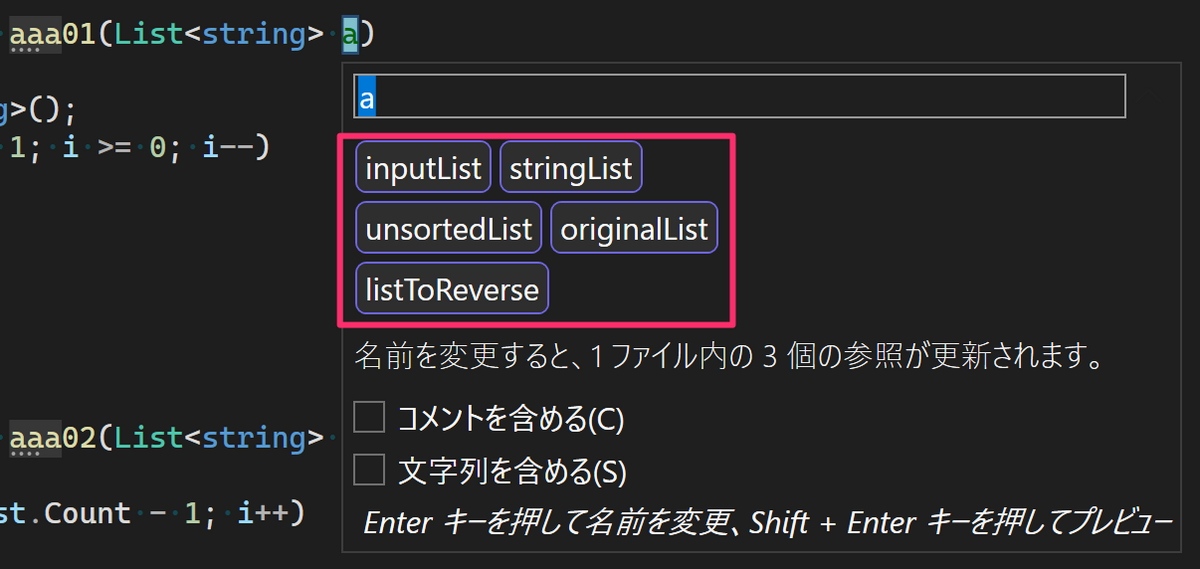Pick the stringList name suggestion
1200x569 pixels.
571,168
